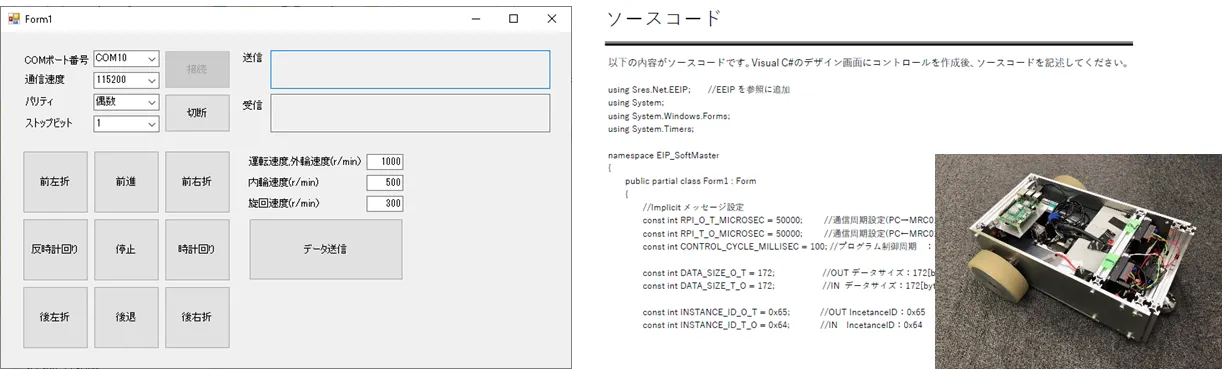
Task: Close the Form1 window
Action: point(551,19)
